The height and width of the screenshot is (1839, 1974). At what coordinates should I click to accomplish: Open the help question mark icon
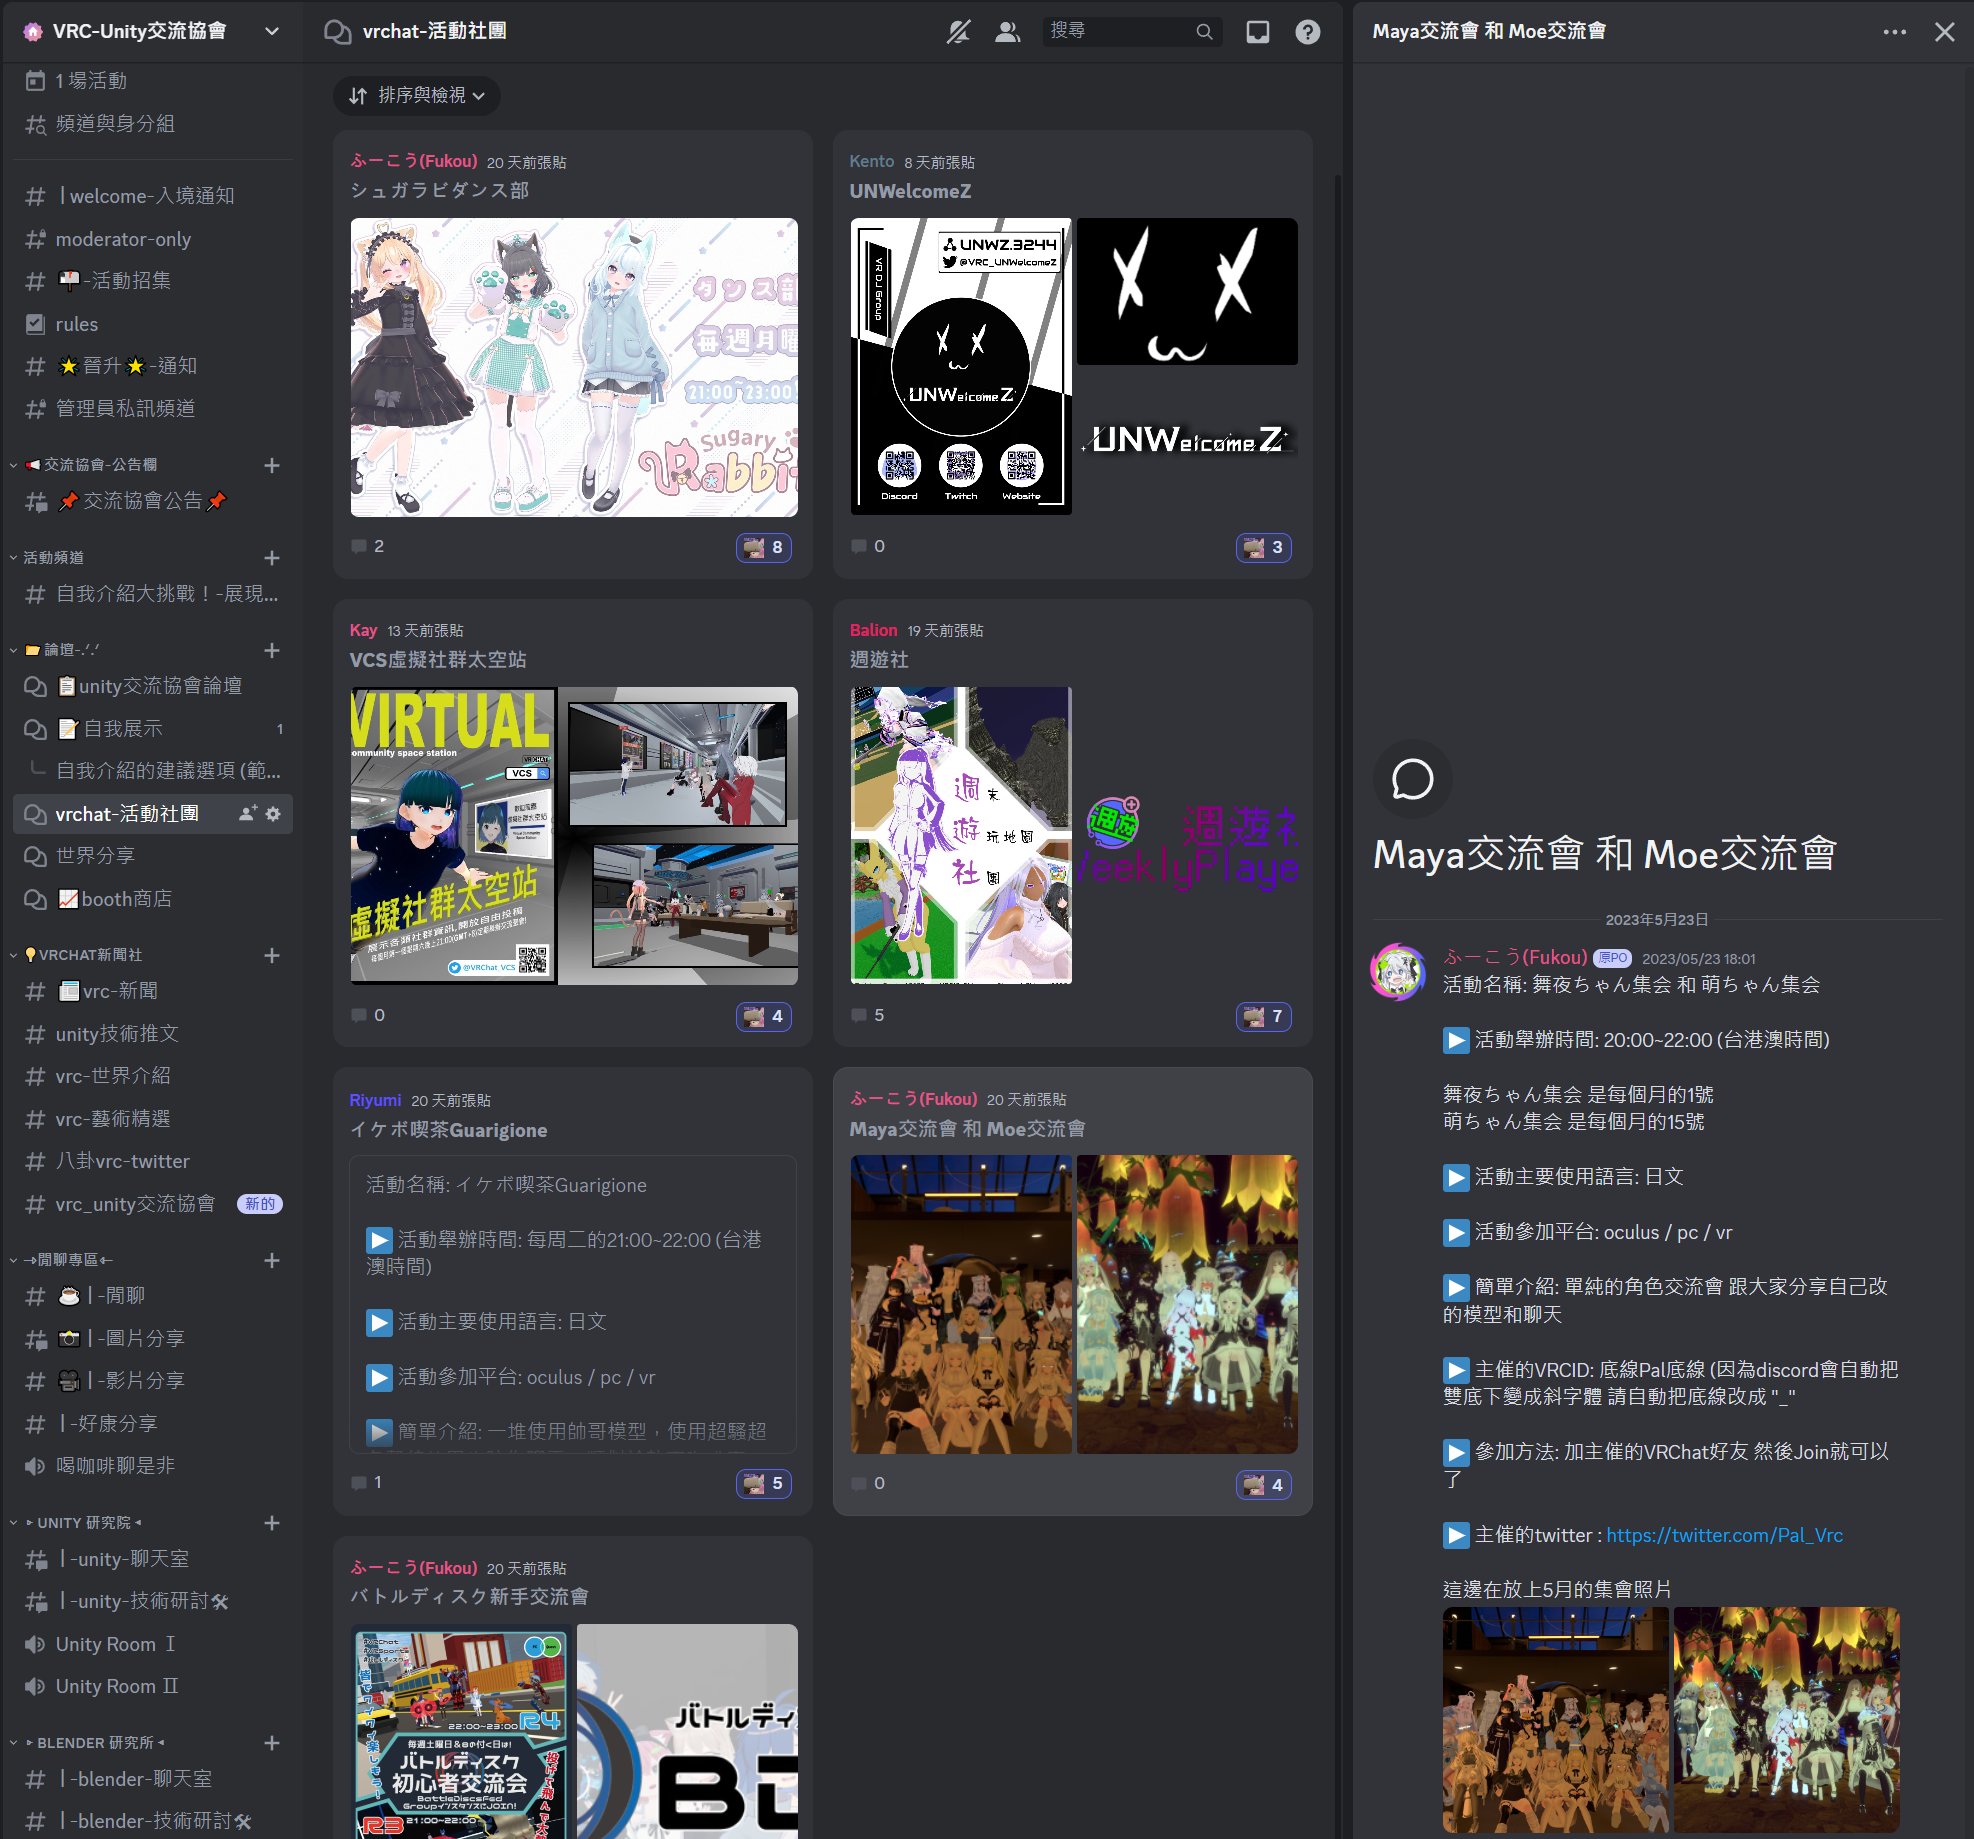tap(1308, 31)
